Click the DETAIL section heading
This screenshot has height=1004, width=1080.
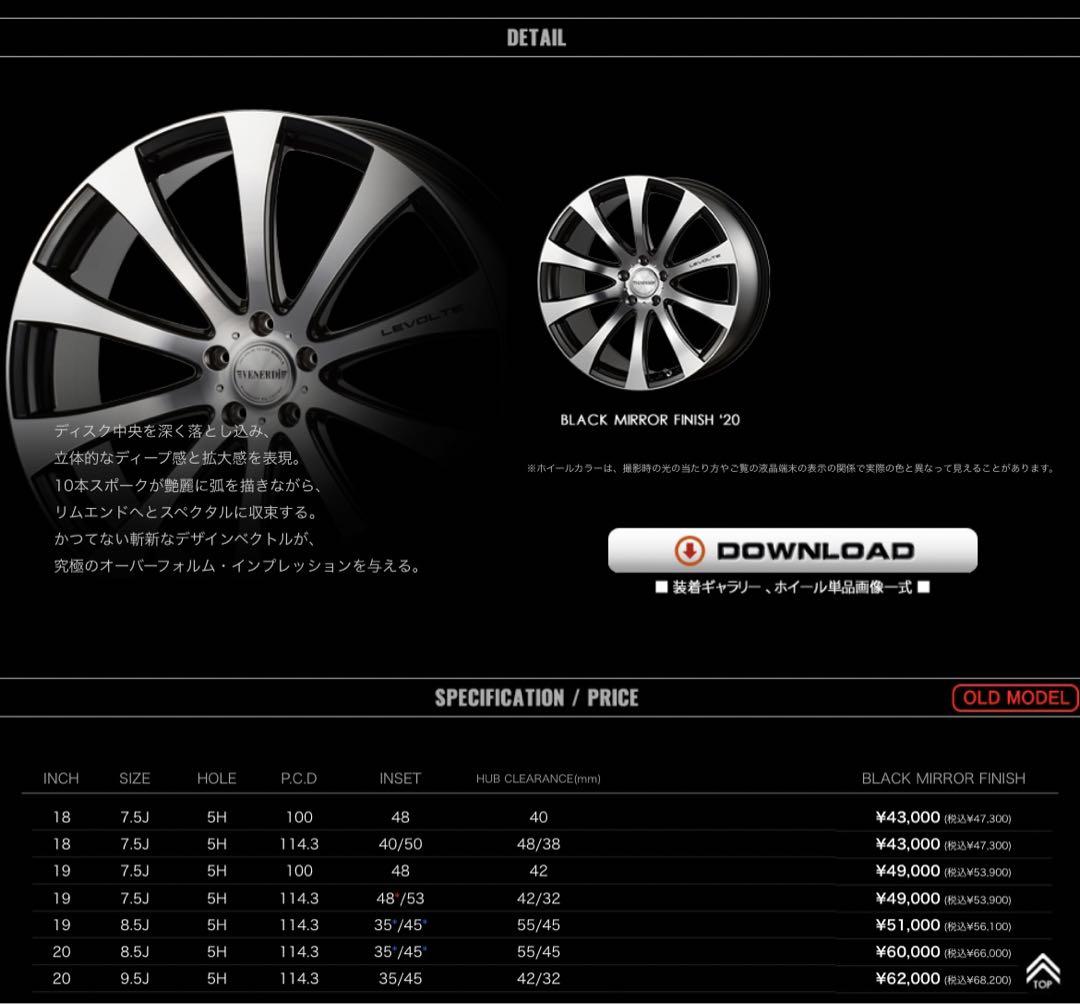[x=536, y=37]
